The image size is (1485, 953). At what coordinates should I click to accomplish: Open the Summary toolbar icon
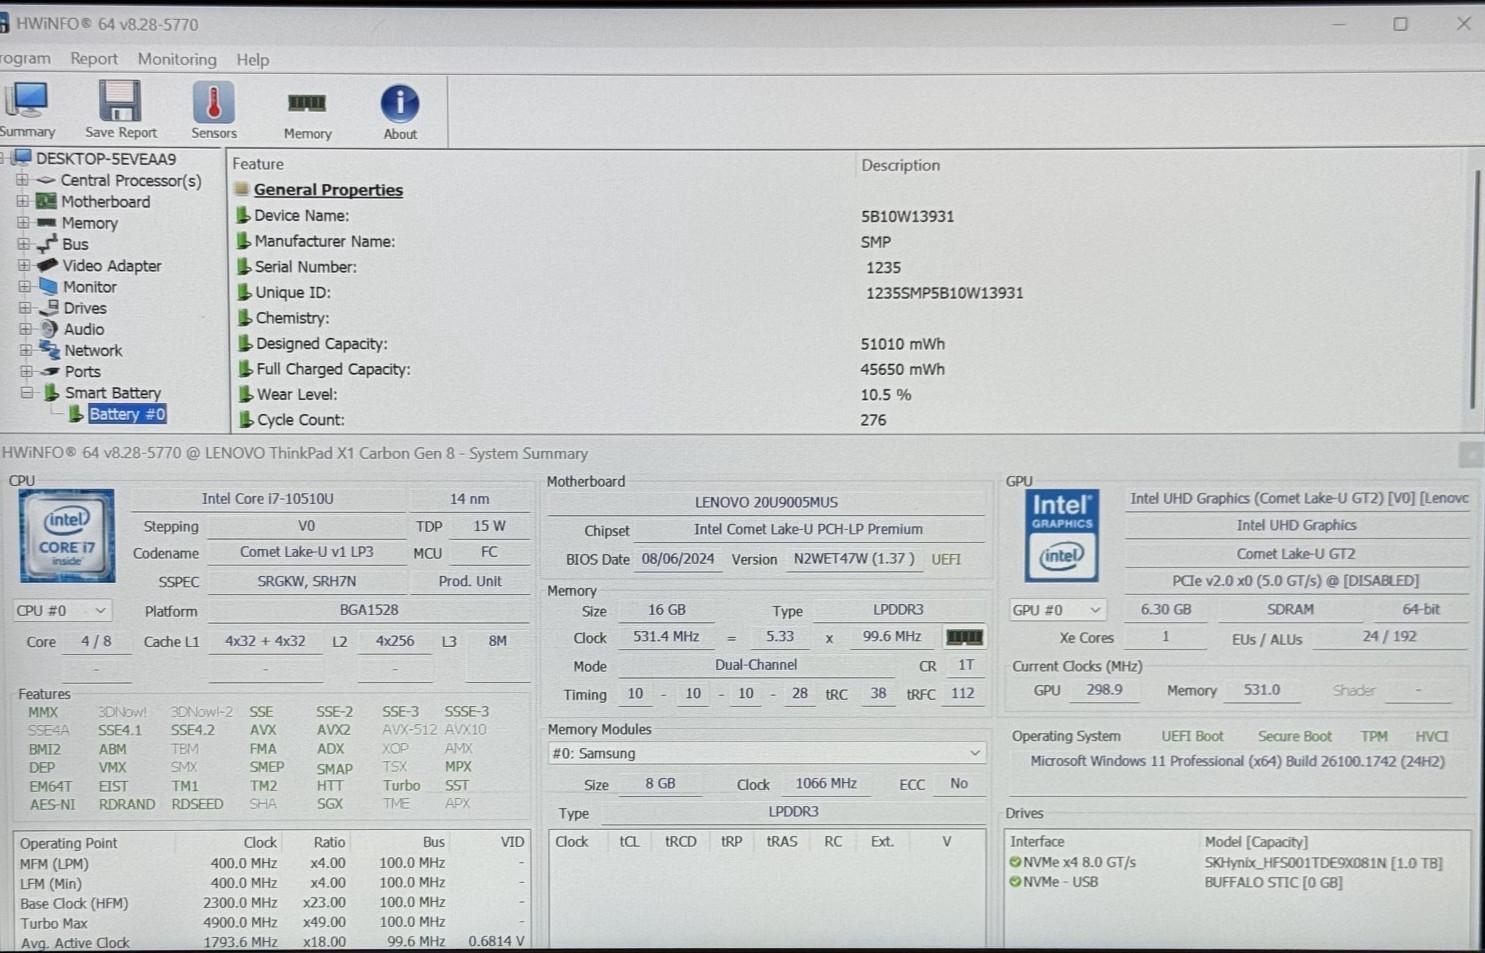(27, 101)
